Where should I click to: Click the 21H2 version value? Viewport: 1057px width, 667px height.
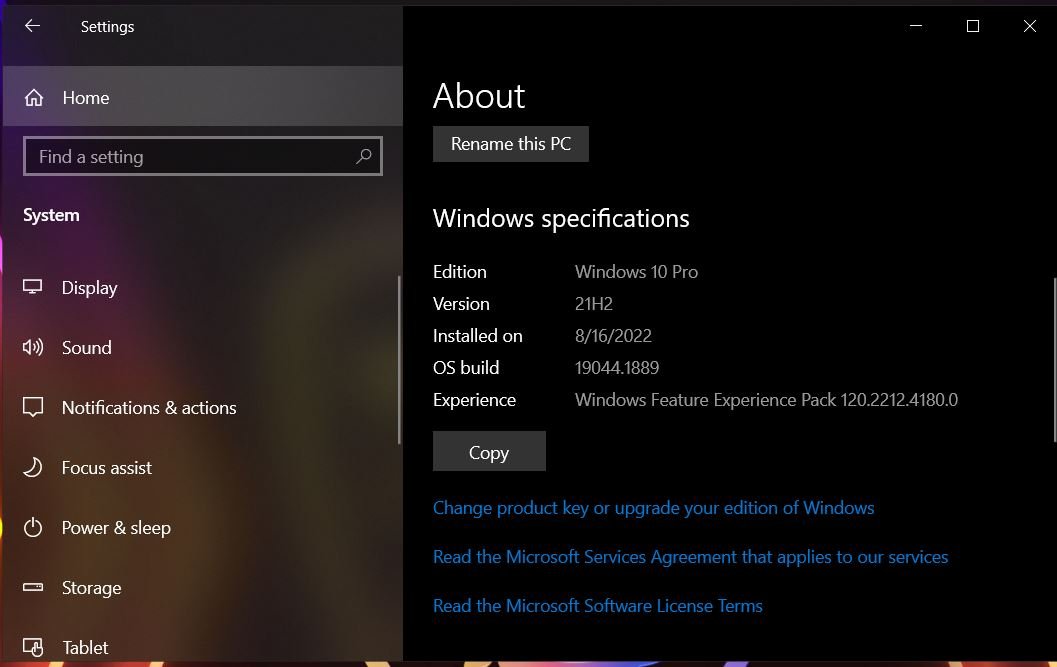pos(593,303)
